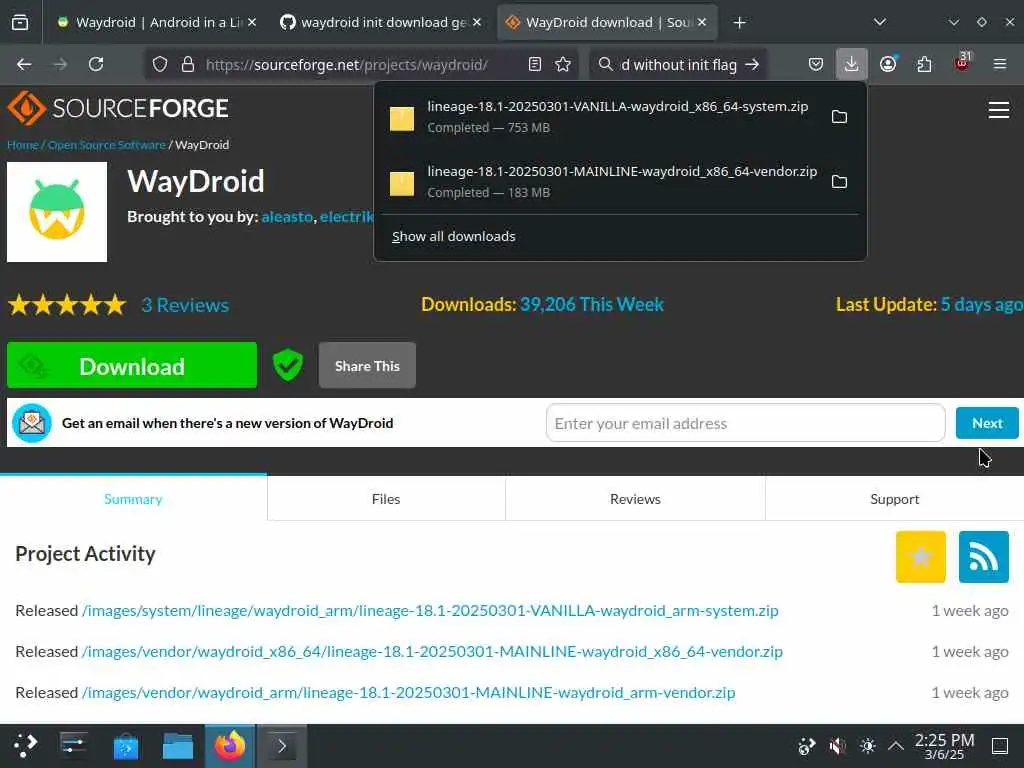Image resolution: width=1024 pixels, height=768 pixels.
Task: Click the SourceForge logo
Action: (x=118, y=108)
